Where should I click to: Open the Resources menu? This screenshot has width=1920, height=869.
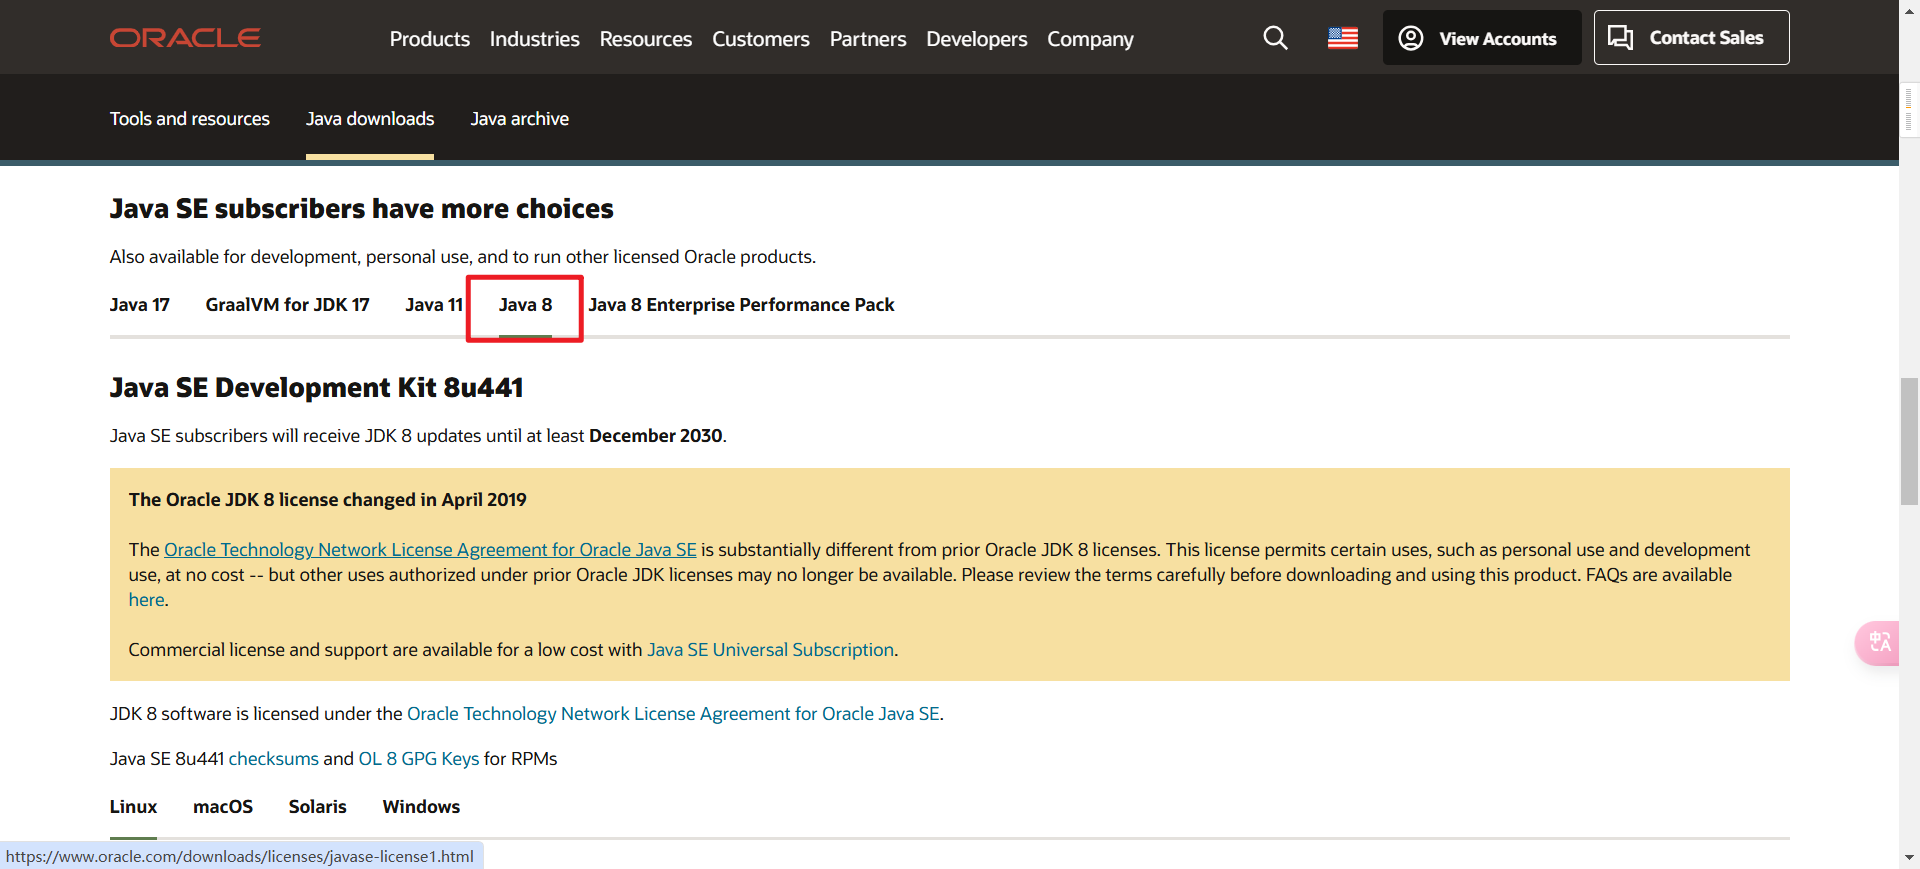pyautogui.click(x=645, y=39)
